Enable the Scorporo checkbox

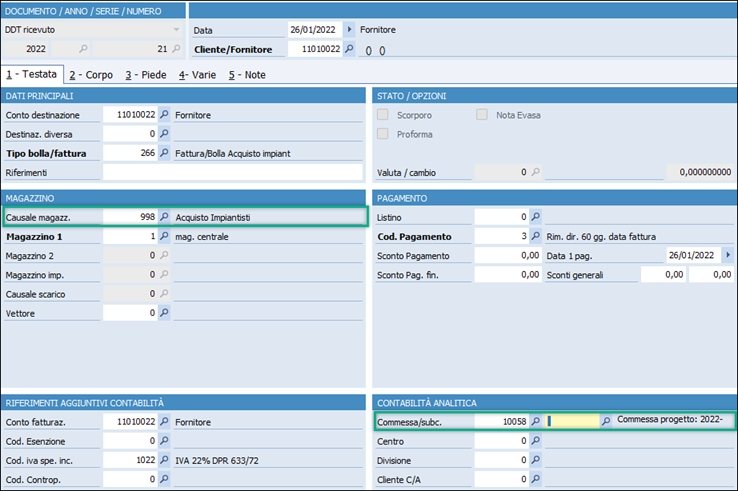click(383, 115)
